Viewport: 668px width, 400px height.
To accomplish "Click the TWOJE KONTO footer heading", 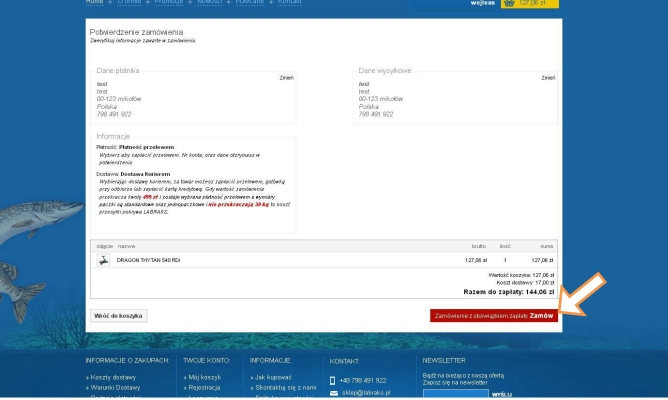I will click(x=207, y=361).
